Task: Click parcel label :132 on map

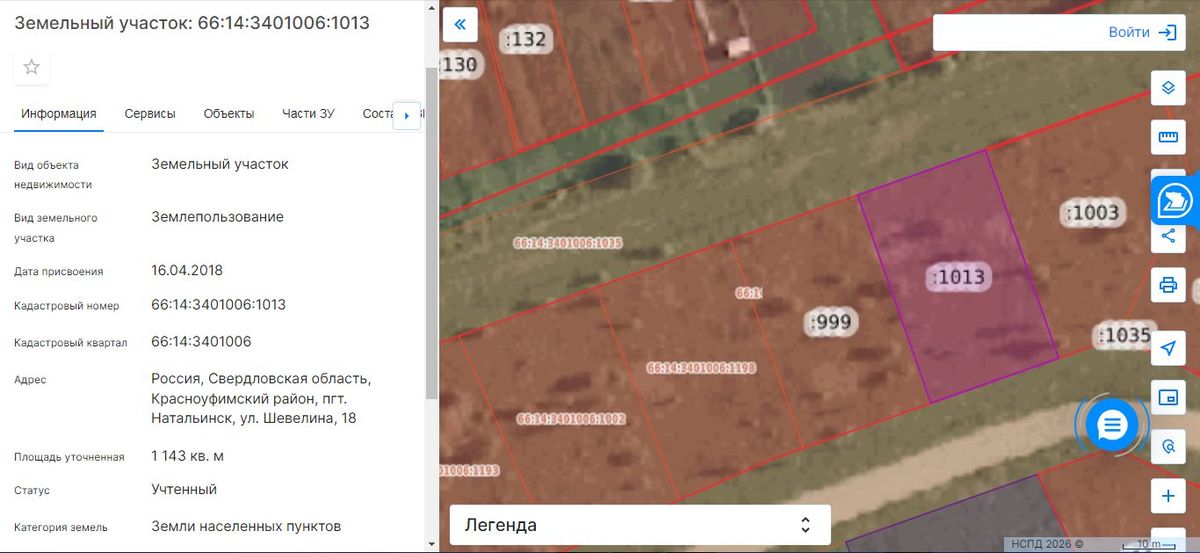Action: tap(526, 40)
